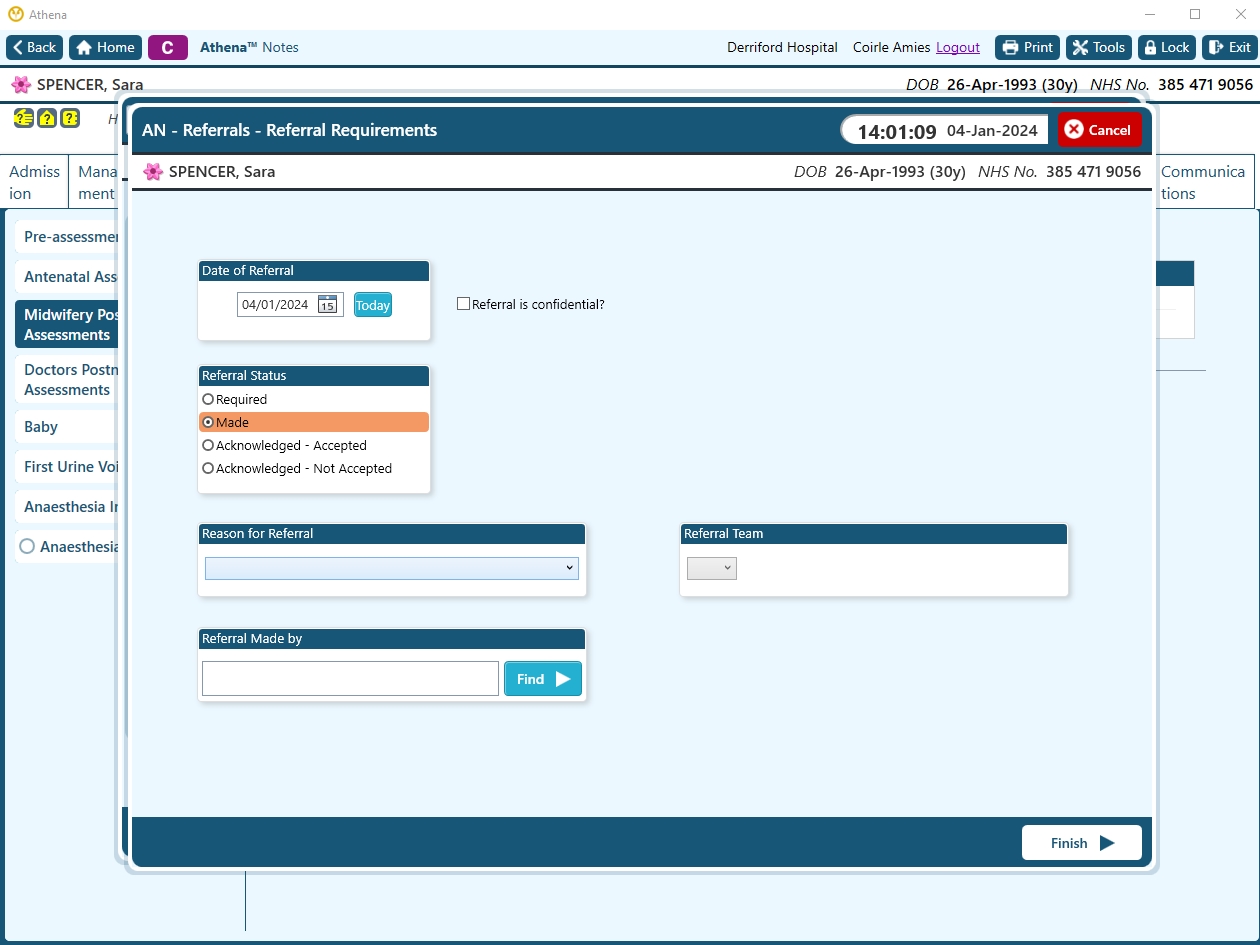Choose Acknowledged - Not Accepted status
1260x945 pixels.
coord(314,468)
